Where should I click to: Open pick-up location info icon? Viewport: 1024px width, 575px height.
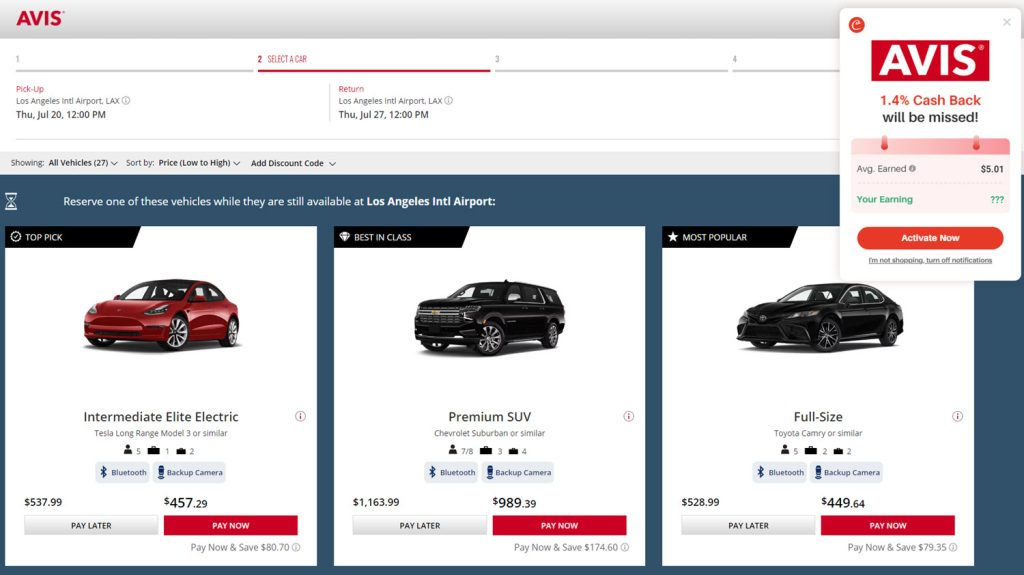126,101
